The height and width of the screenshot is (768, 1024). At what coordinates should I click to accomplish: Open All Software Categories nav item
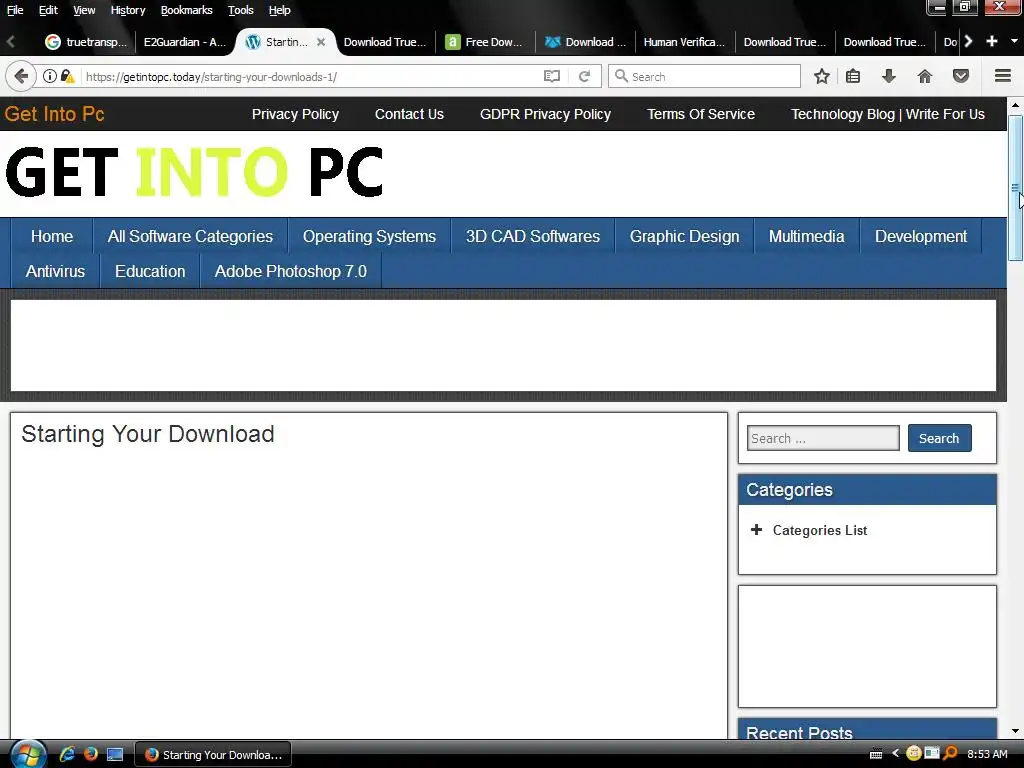(190, 236)
